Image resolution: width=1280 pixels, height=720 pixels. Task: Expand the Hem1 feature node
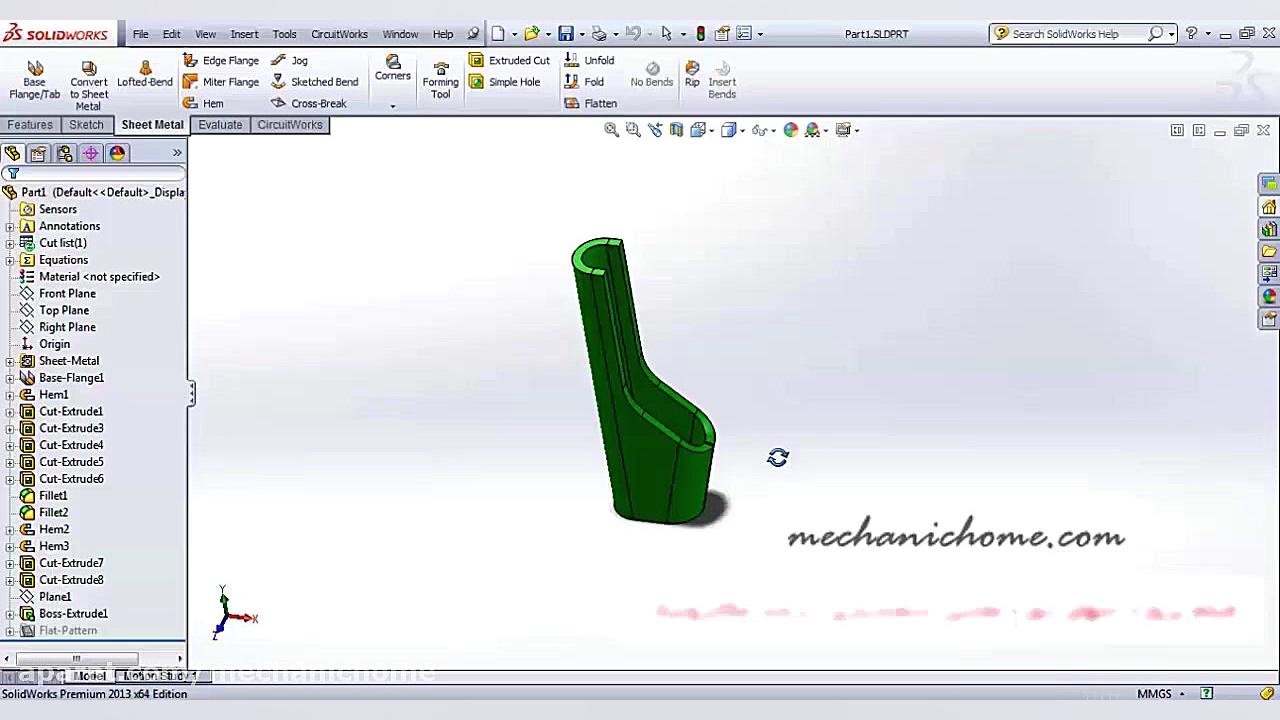tap(10, 395)
